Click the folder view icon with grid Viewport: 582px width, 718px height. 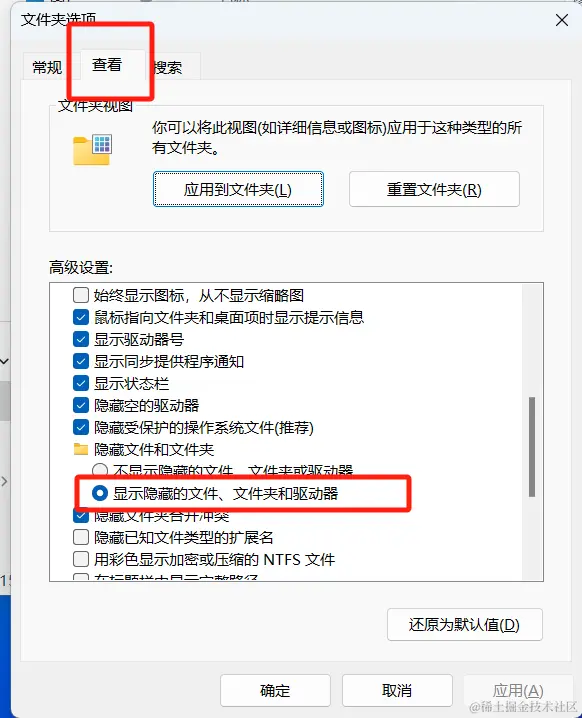point(92,149)
